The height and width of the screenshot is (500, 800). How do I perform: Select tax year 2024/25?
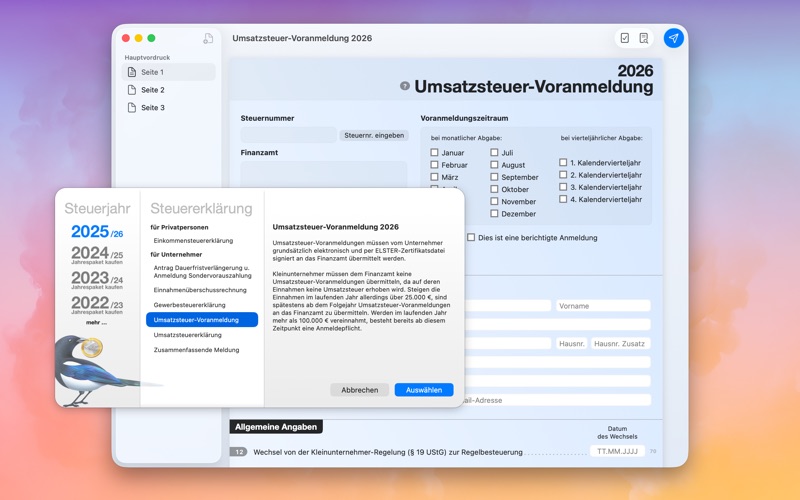point(97,254)
